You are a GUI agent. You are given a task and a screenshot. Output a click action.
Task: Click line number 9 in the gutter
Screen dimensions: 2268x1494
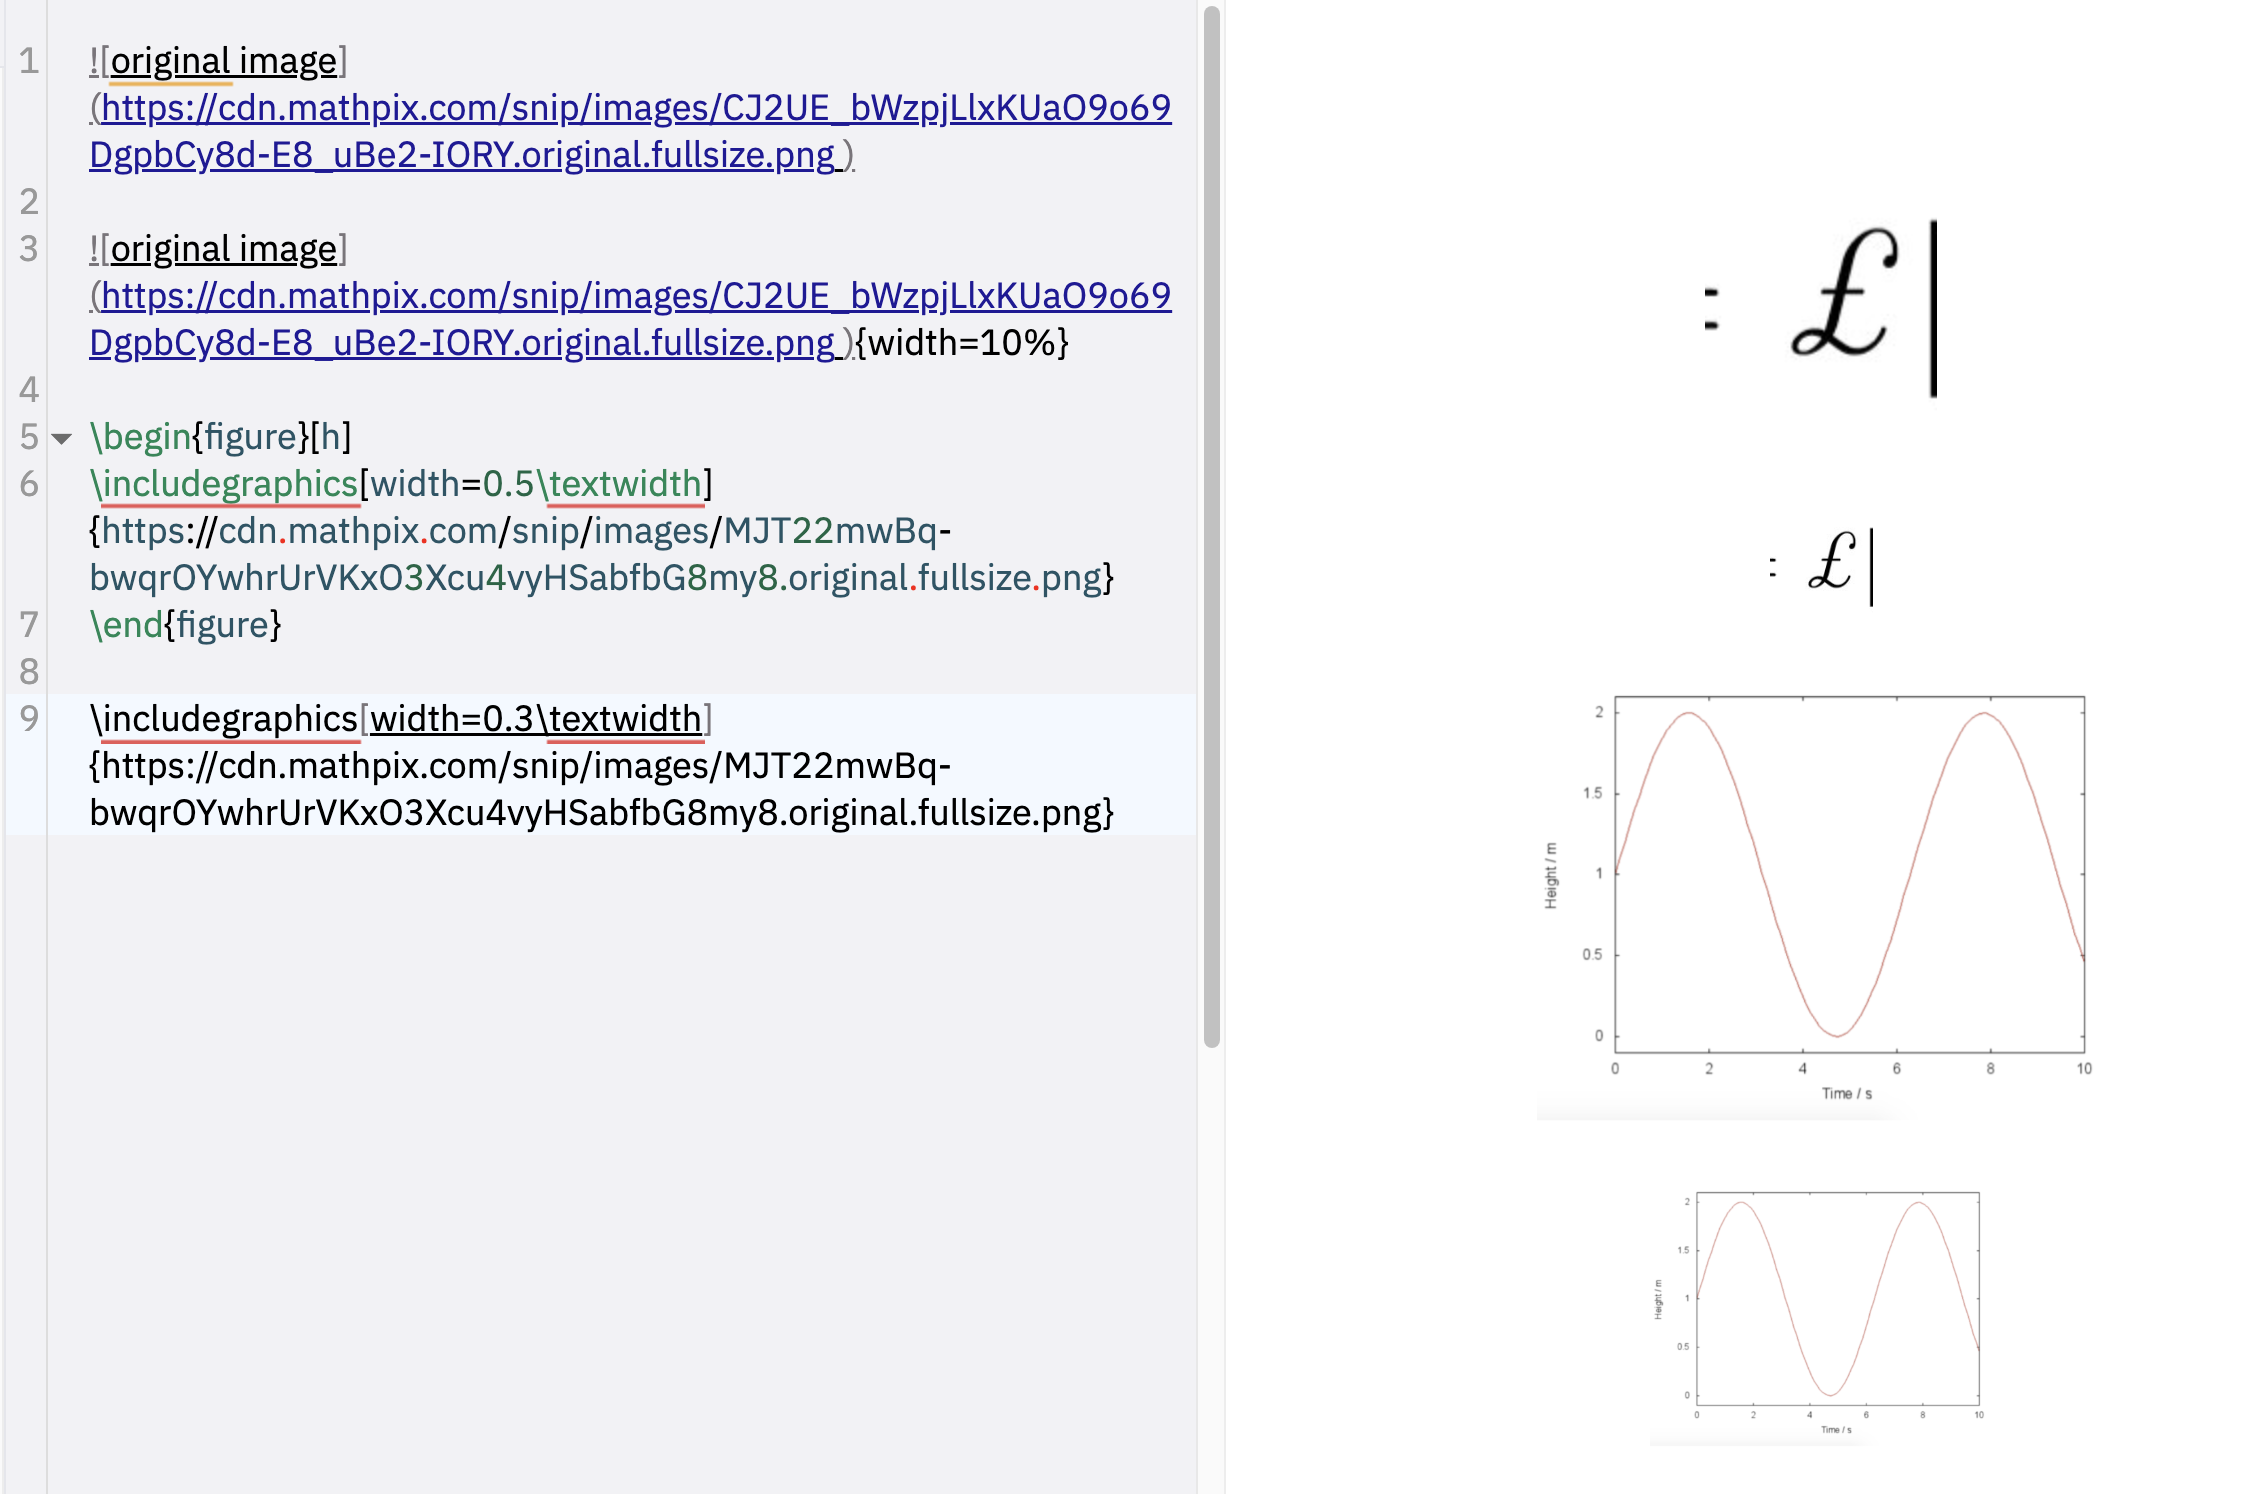[x=29, y=718]
